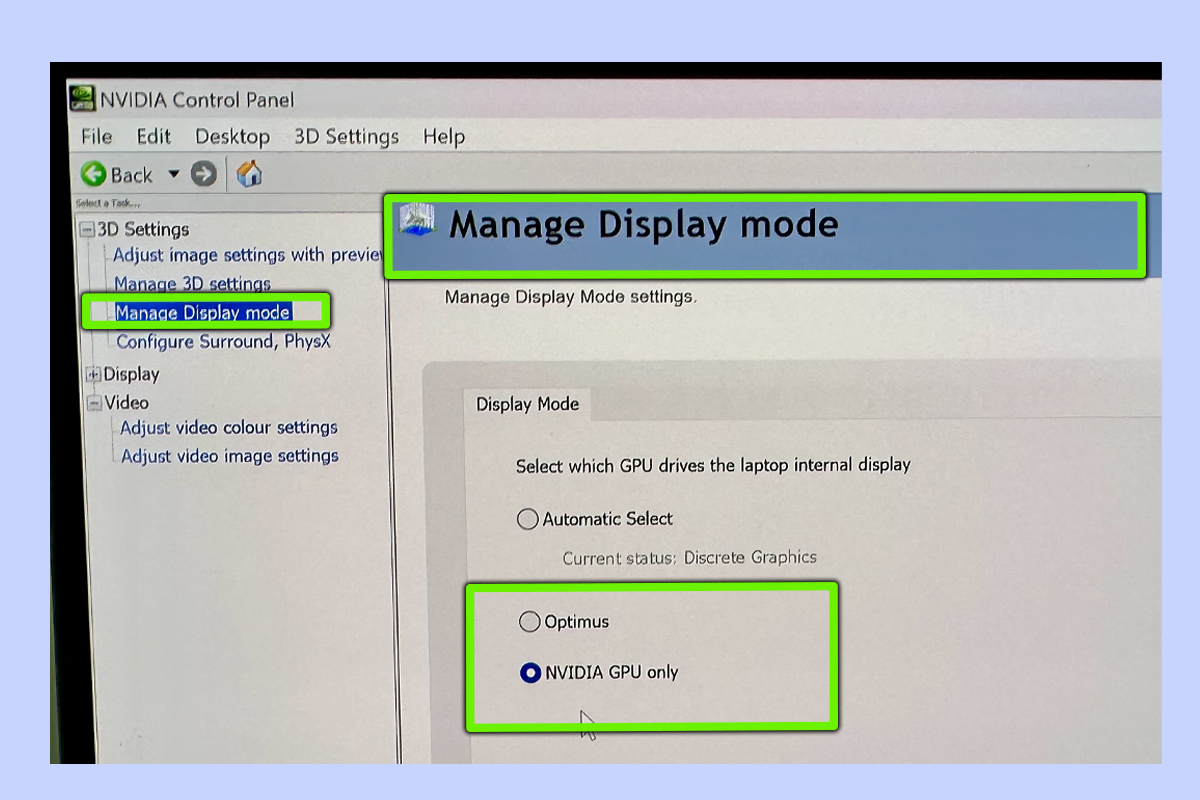The width and height of the screenshot is (1200, 800).
Task: Open Adjust image settings with preview
Action: coord(247,255)
